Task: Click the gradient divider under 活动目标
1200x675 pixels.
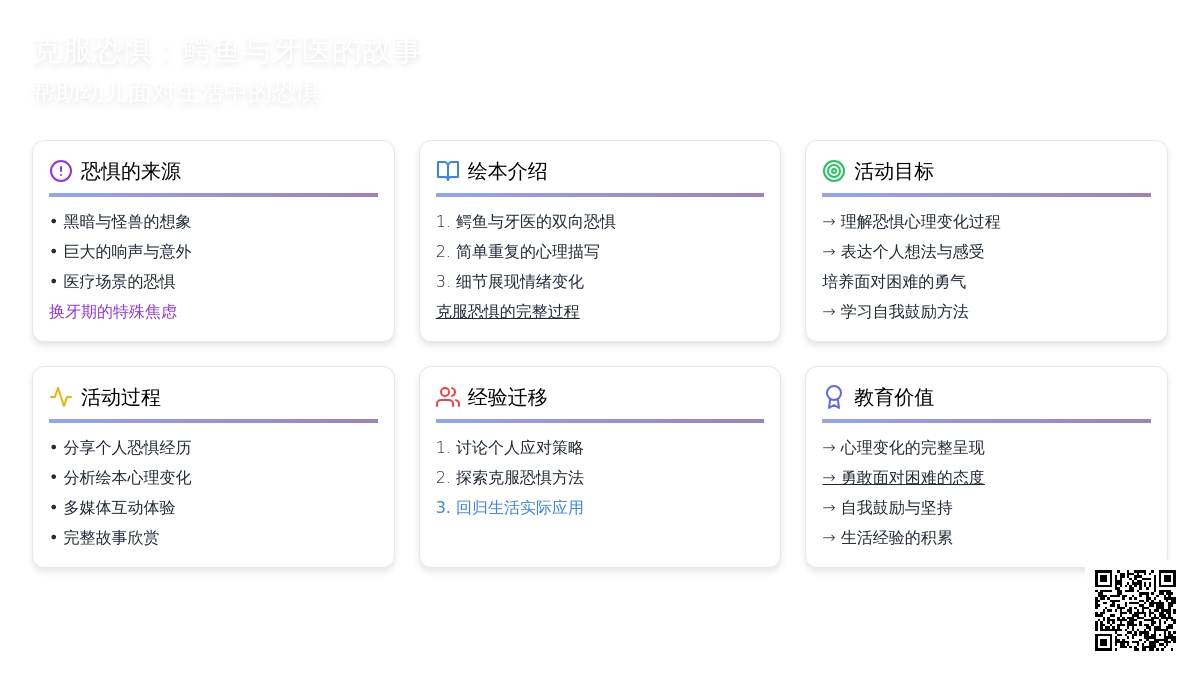Action: [x=986, y=194]
